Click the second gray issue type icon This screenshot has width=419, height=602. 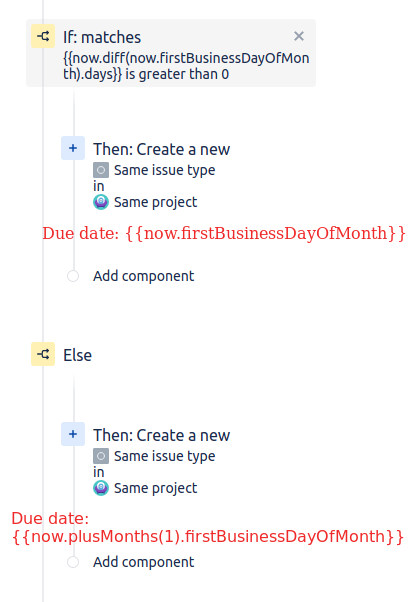click(x=101, y=456)
